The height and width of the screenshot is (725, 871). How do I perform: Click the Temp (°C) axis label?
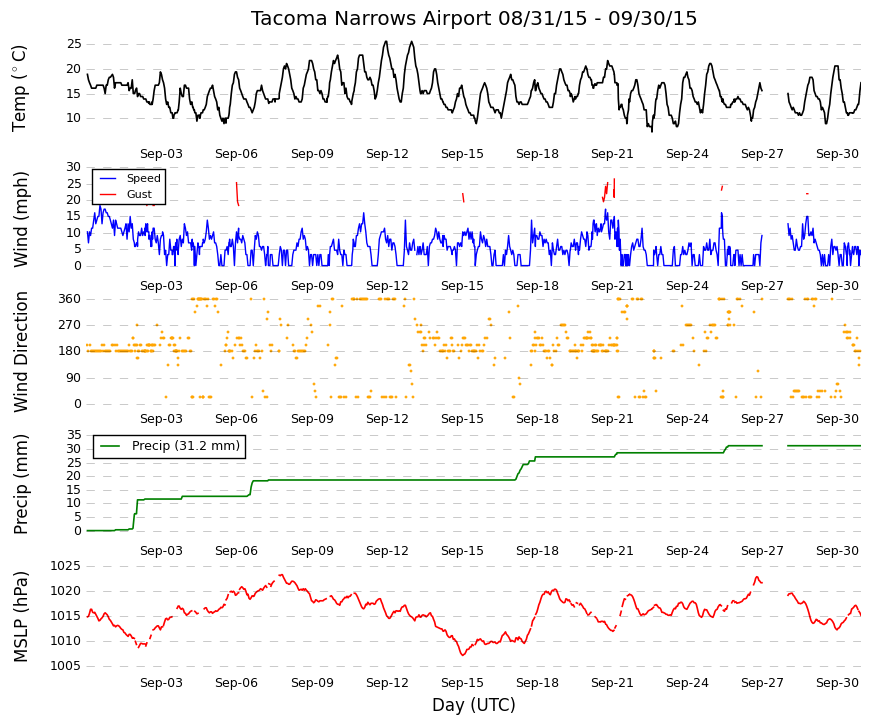[19, 88]
